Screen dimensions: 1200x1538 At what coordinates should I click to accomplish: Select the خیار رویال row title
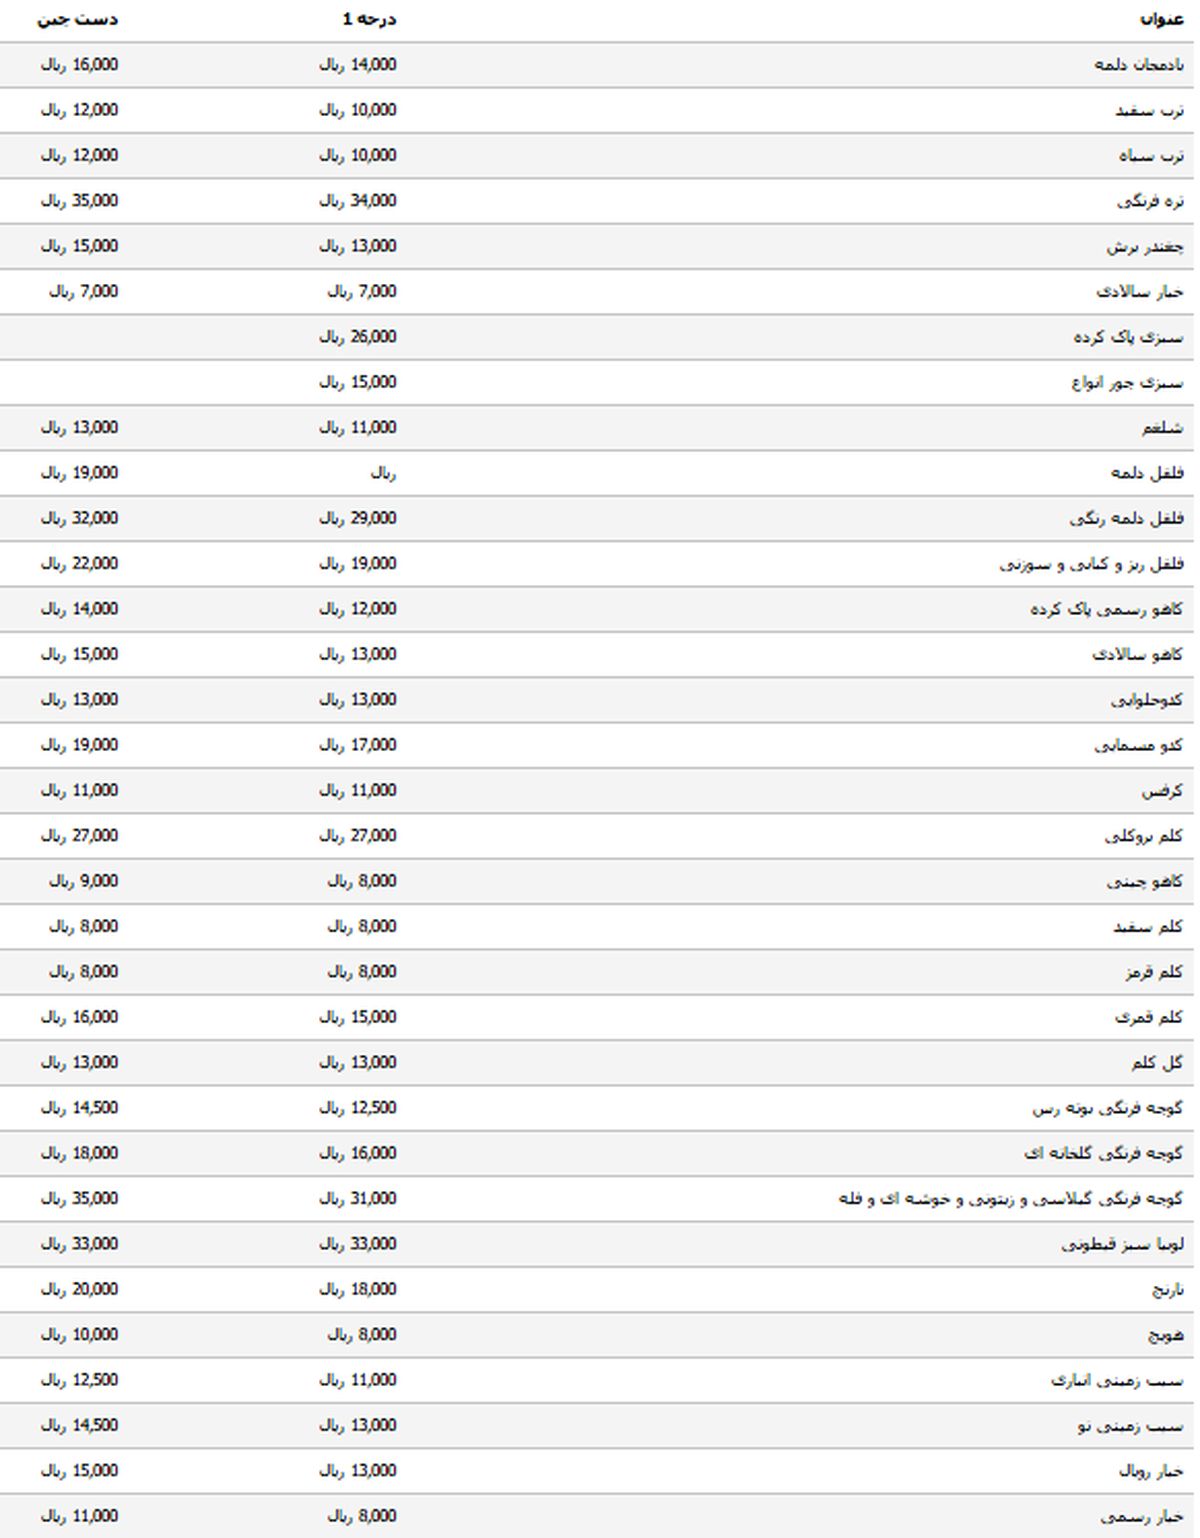pyautogui.click(x=1151, y=1471)
